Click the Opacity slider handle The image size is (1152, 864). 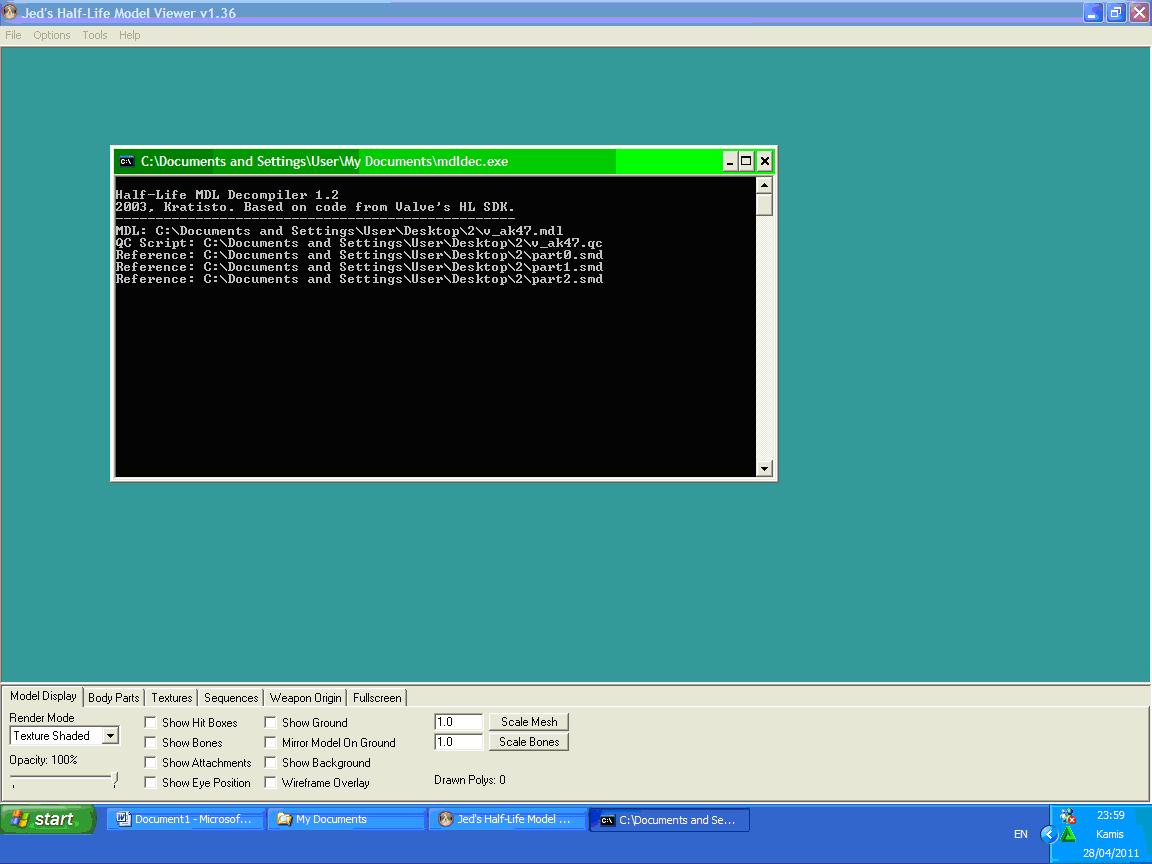click(x=115, y=780)
